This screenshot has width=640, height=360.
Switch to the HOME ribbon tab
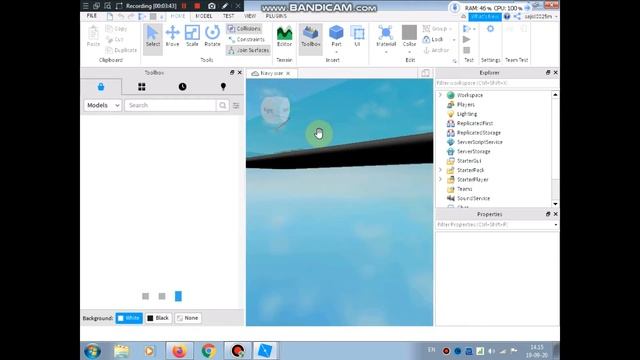(x=178, y=16)
